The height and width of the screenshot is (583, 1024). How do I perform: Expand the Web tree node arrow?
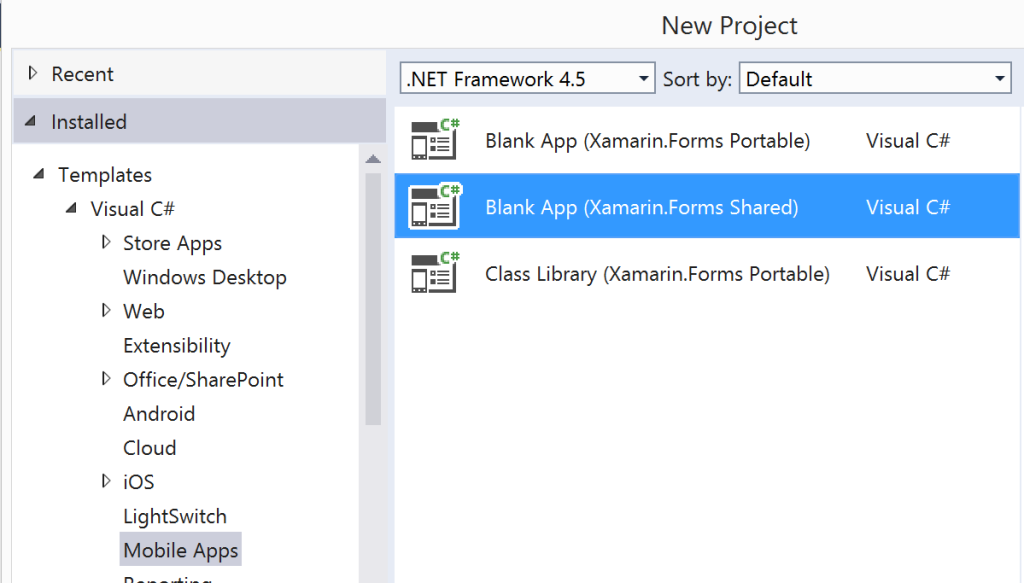point(106,310)
